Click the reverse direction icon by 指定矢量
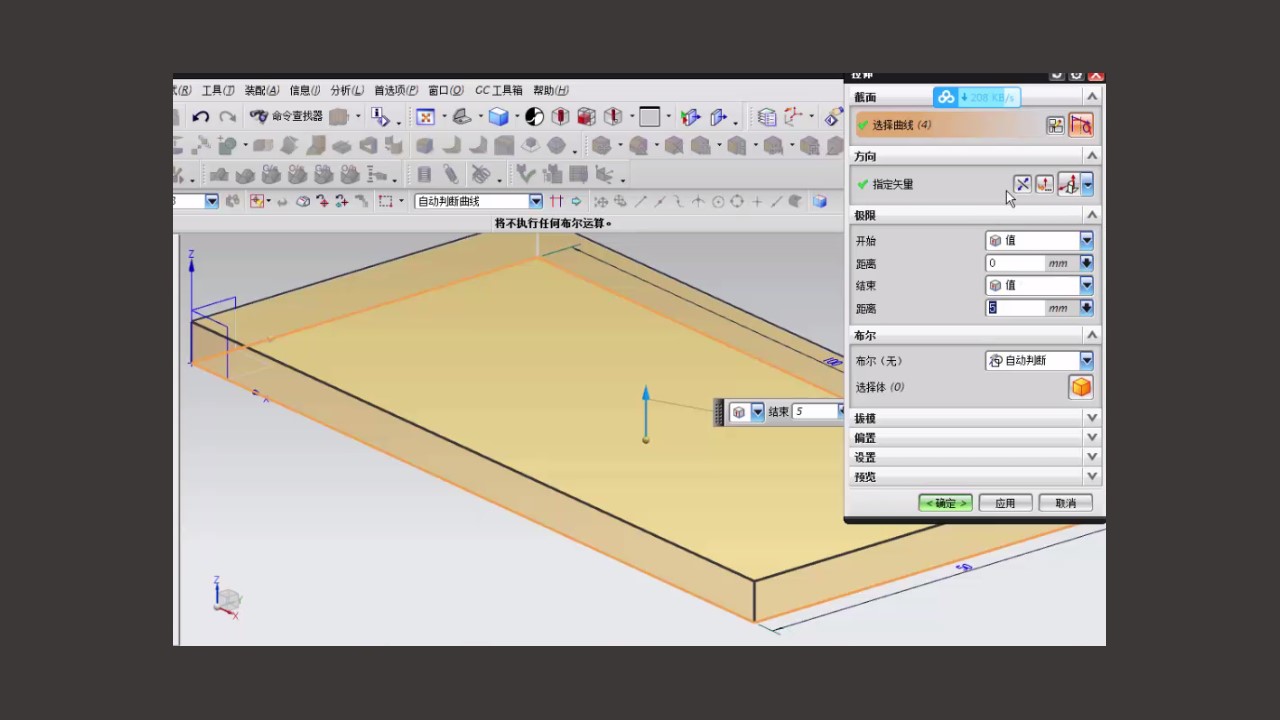The height and width of the screenshot is (720, 1280). [x=1022, y=184]
